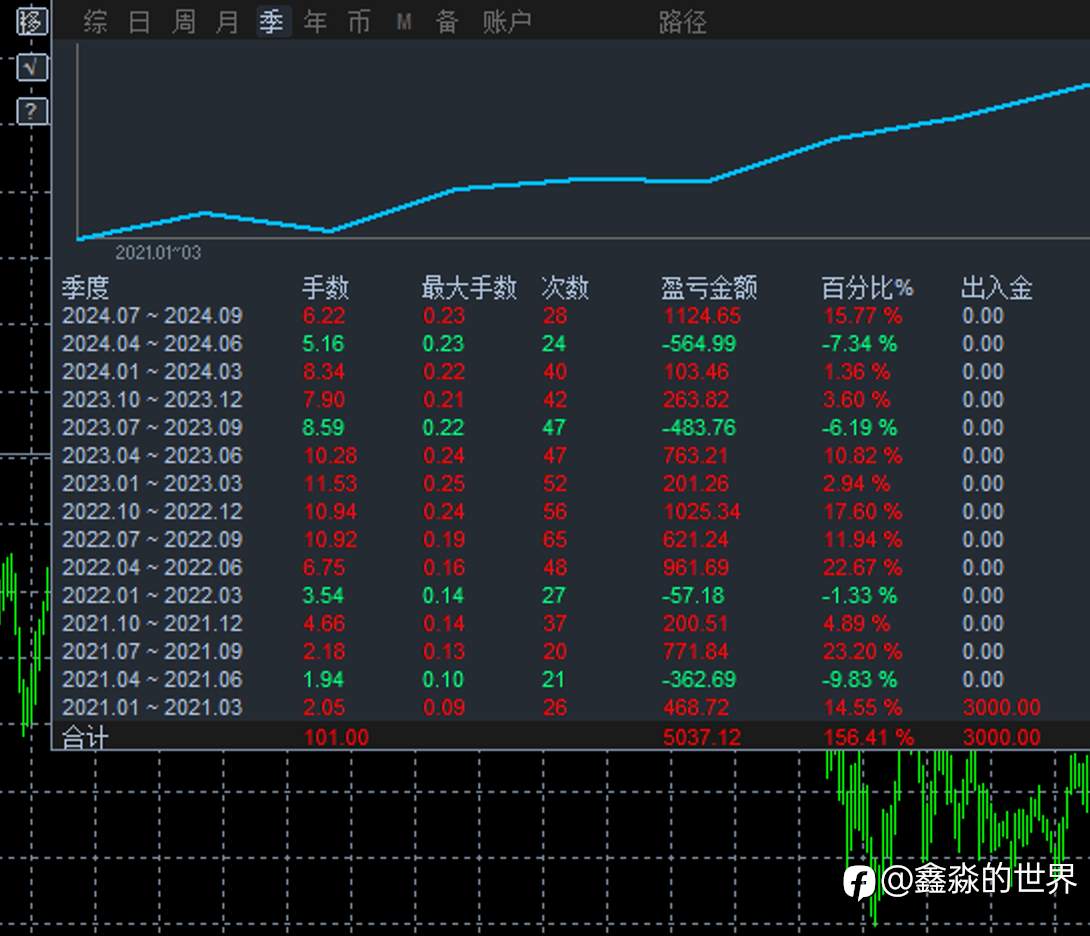Click profit value 1025.34
This screenshot has width=1090, height=936.
click(x=702, y=511)
